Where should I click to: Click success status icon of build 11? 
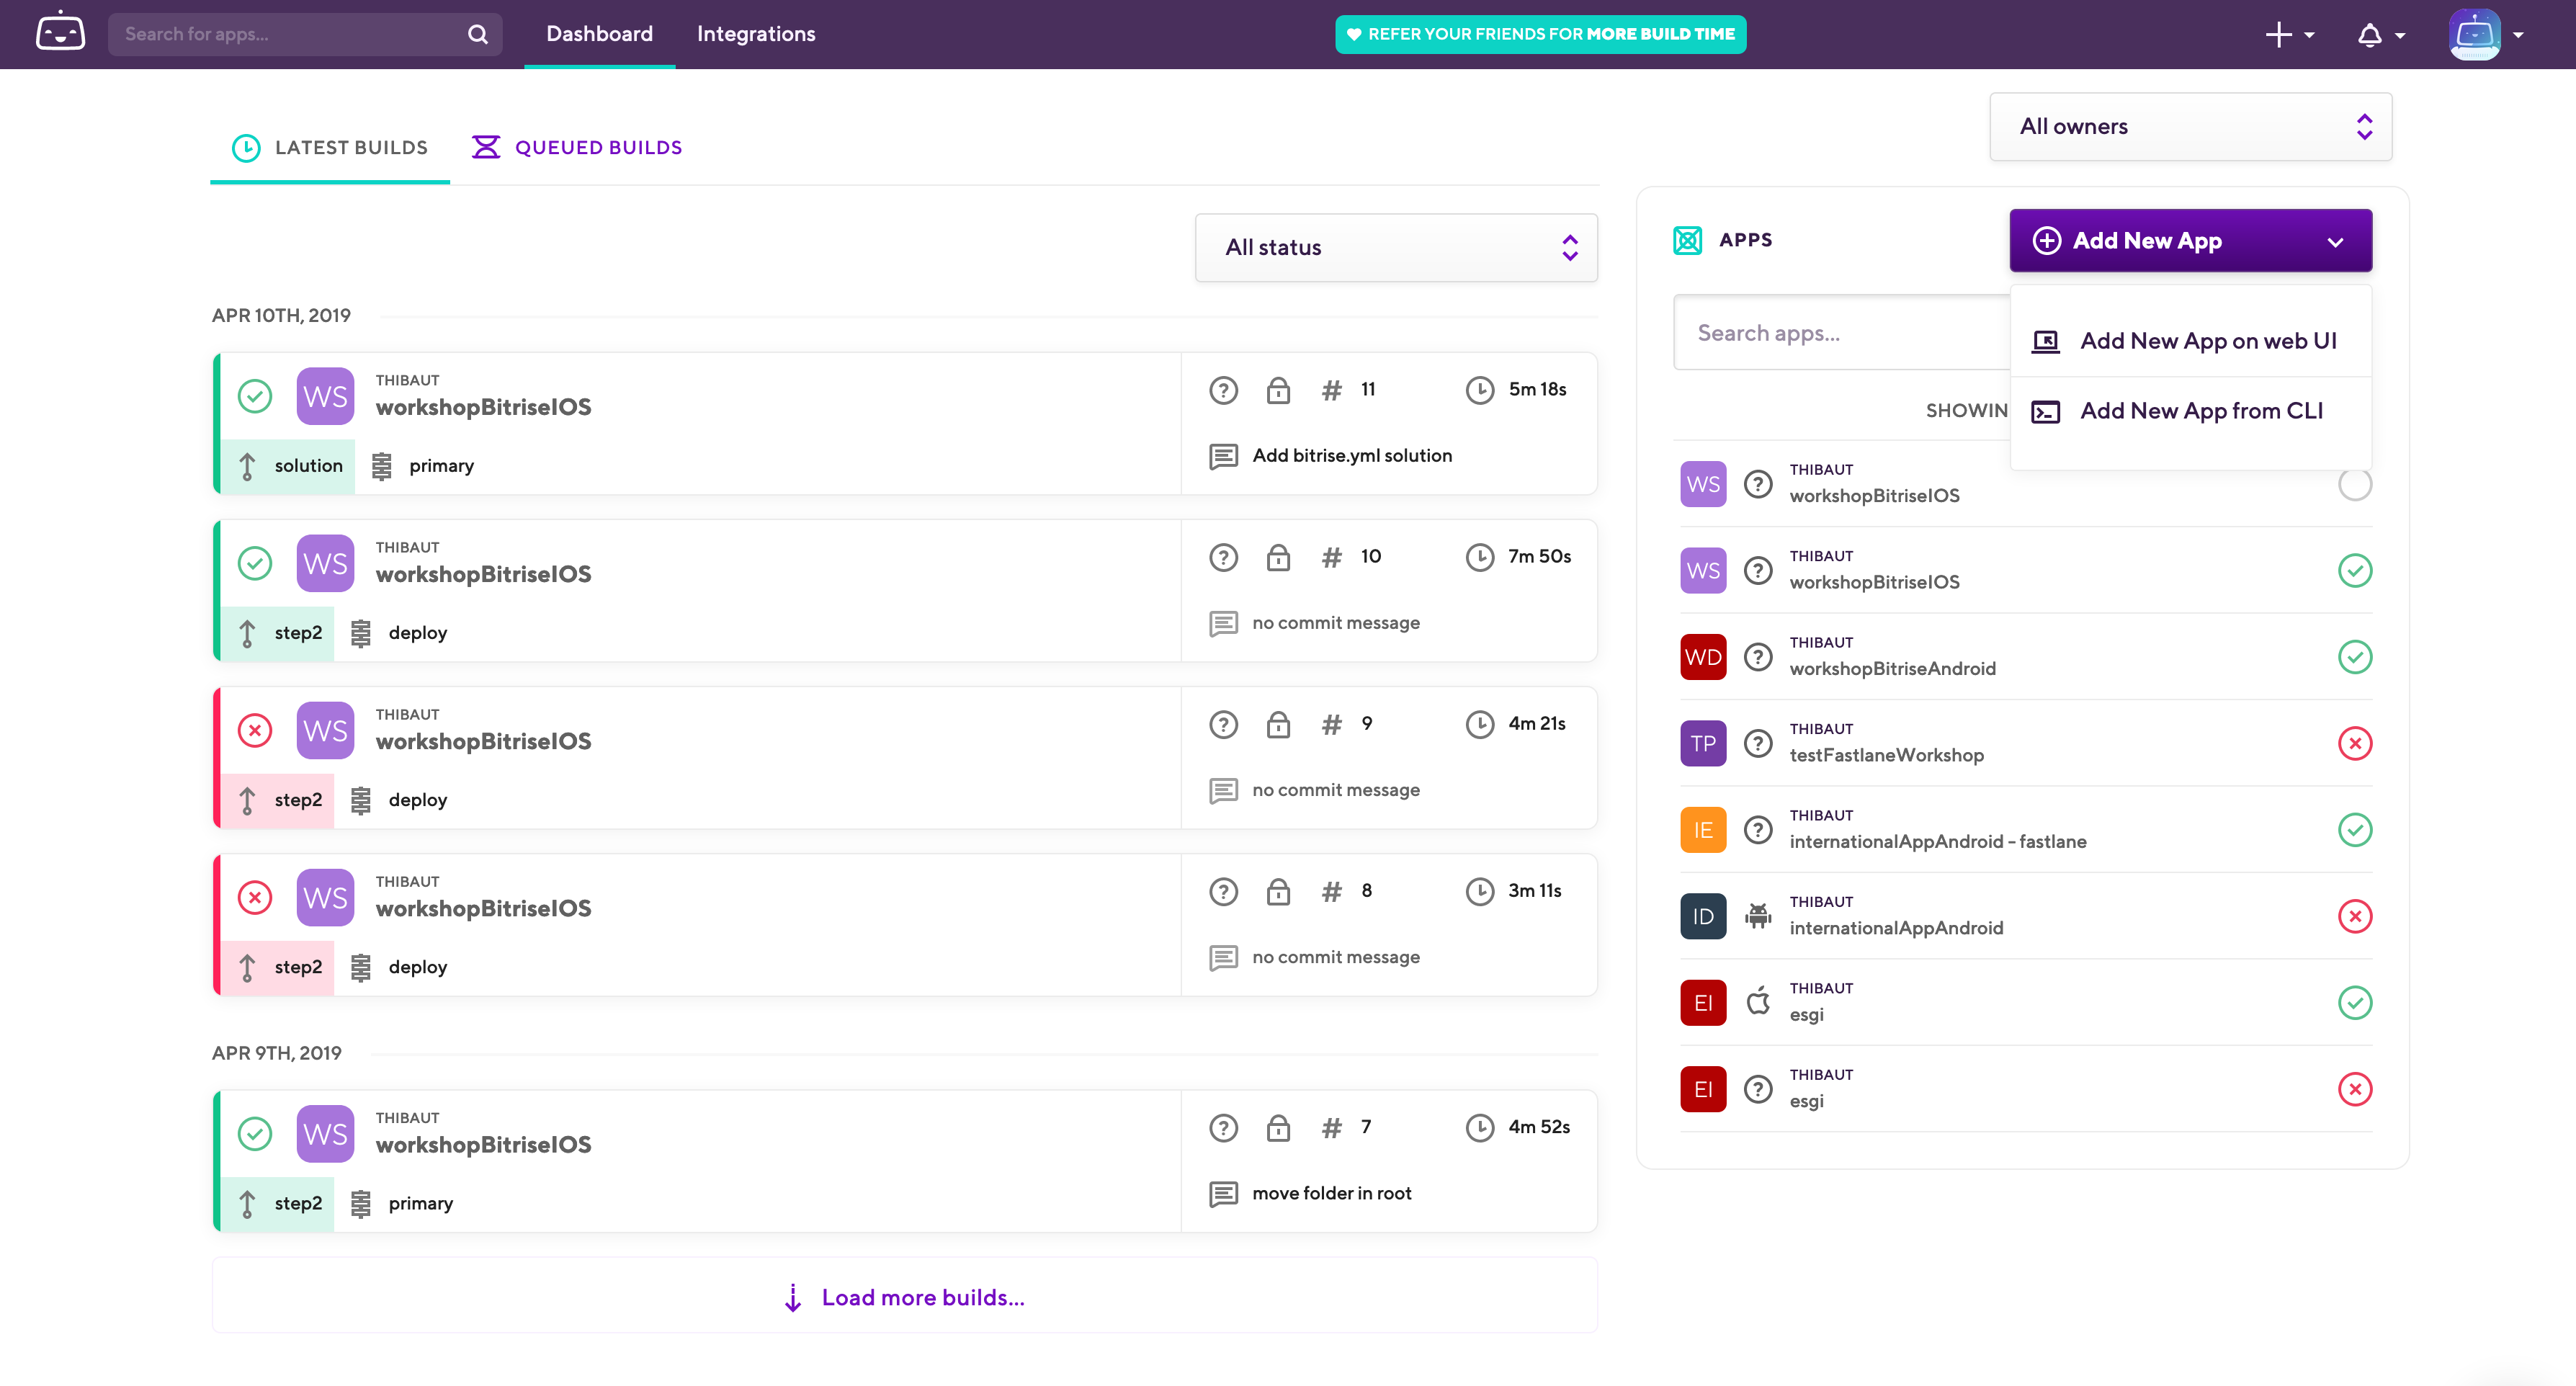[x=255, y=396]
